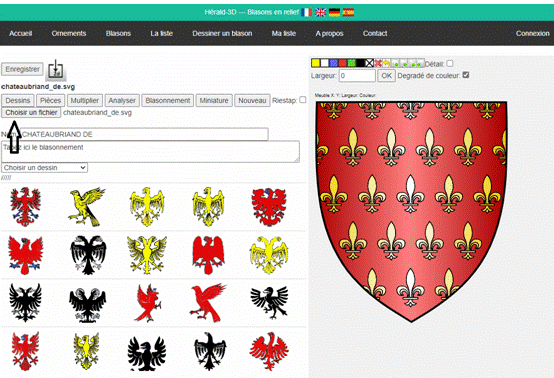Choose the yellow color swatch
554x378 pixels.
pyautogui.click(x=316, y=63)
